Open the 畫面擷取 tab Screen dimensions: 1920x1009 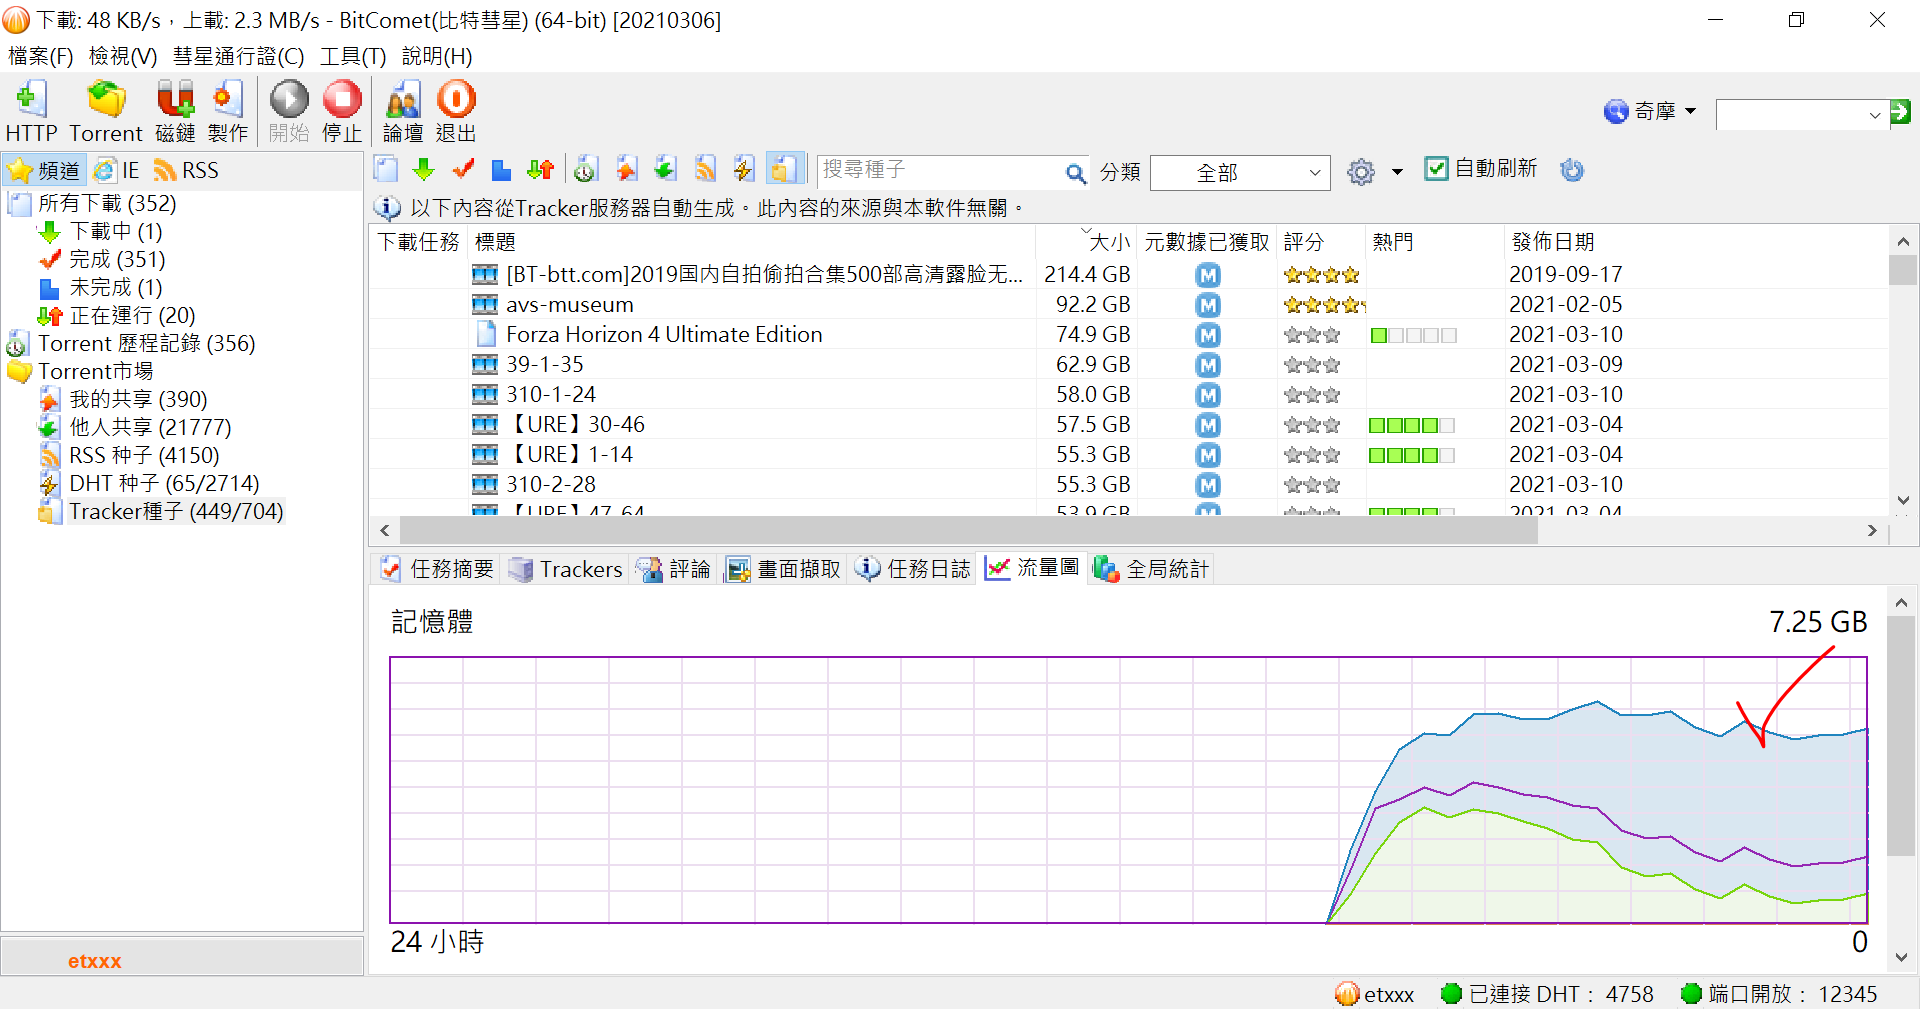click(783, 569)
